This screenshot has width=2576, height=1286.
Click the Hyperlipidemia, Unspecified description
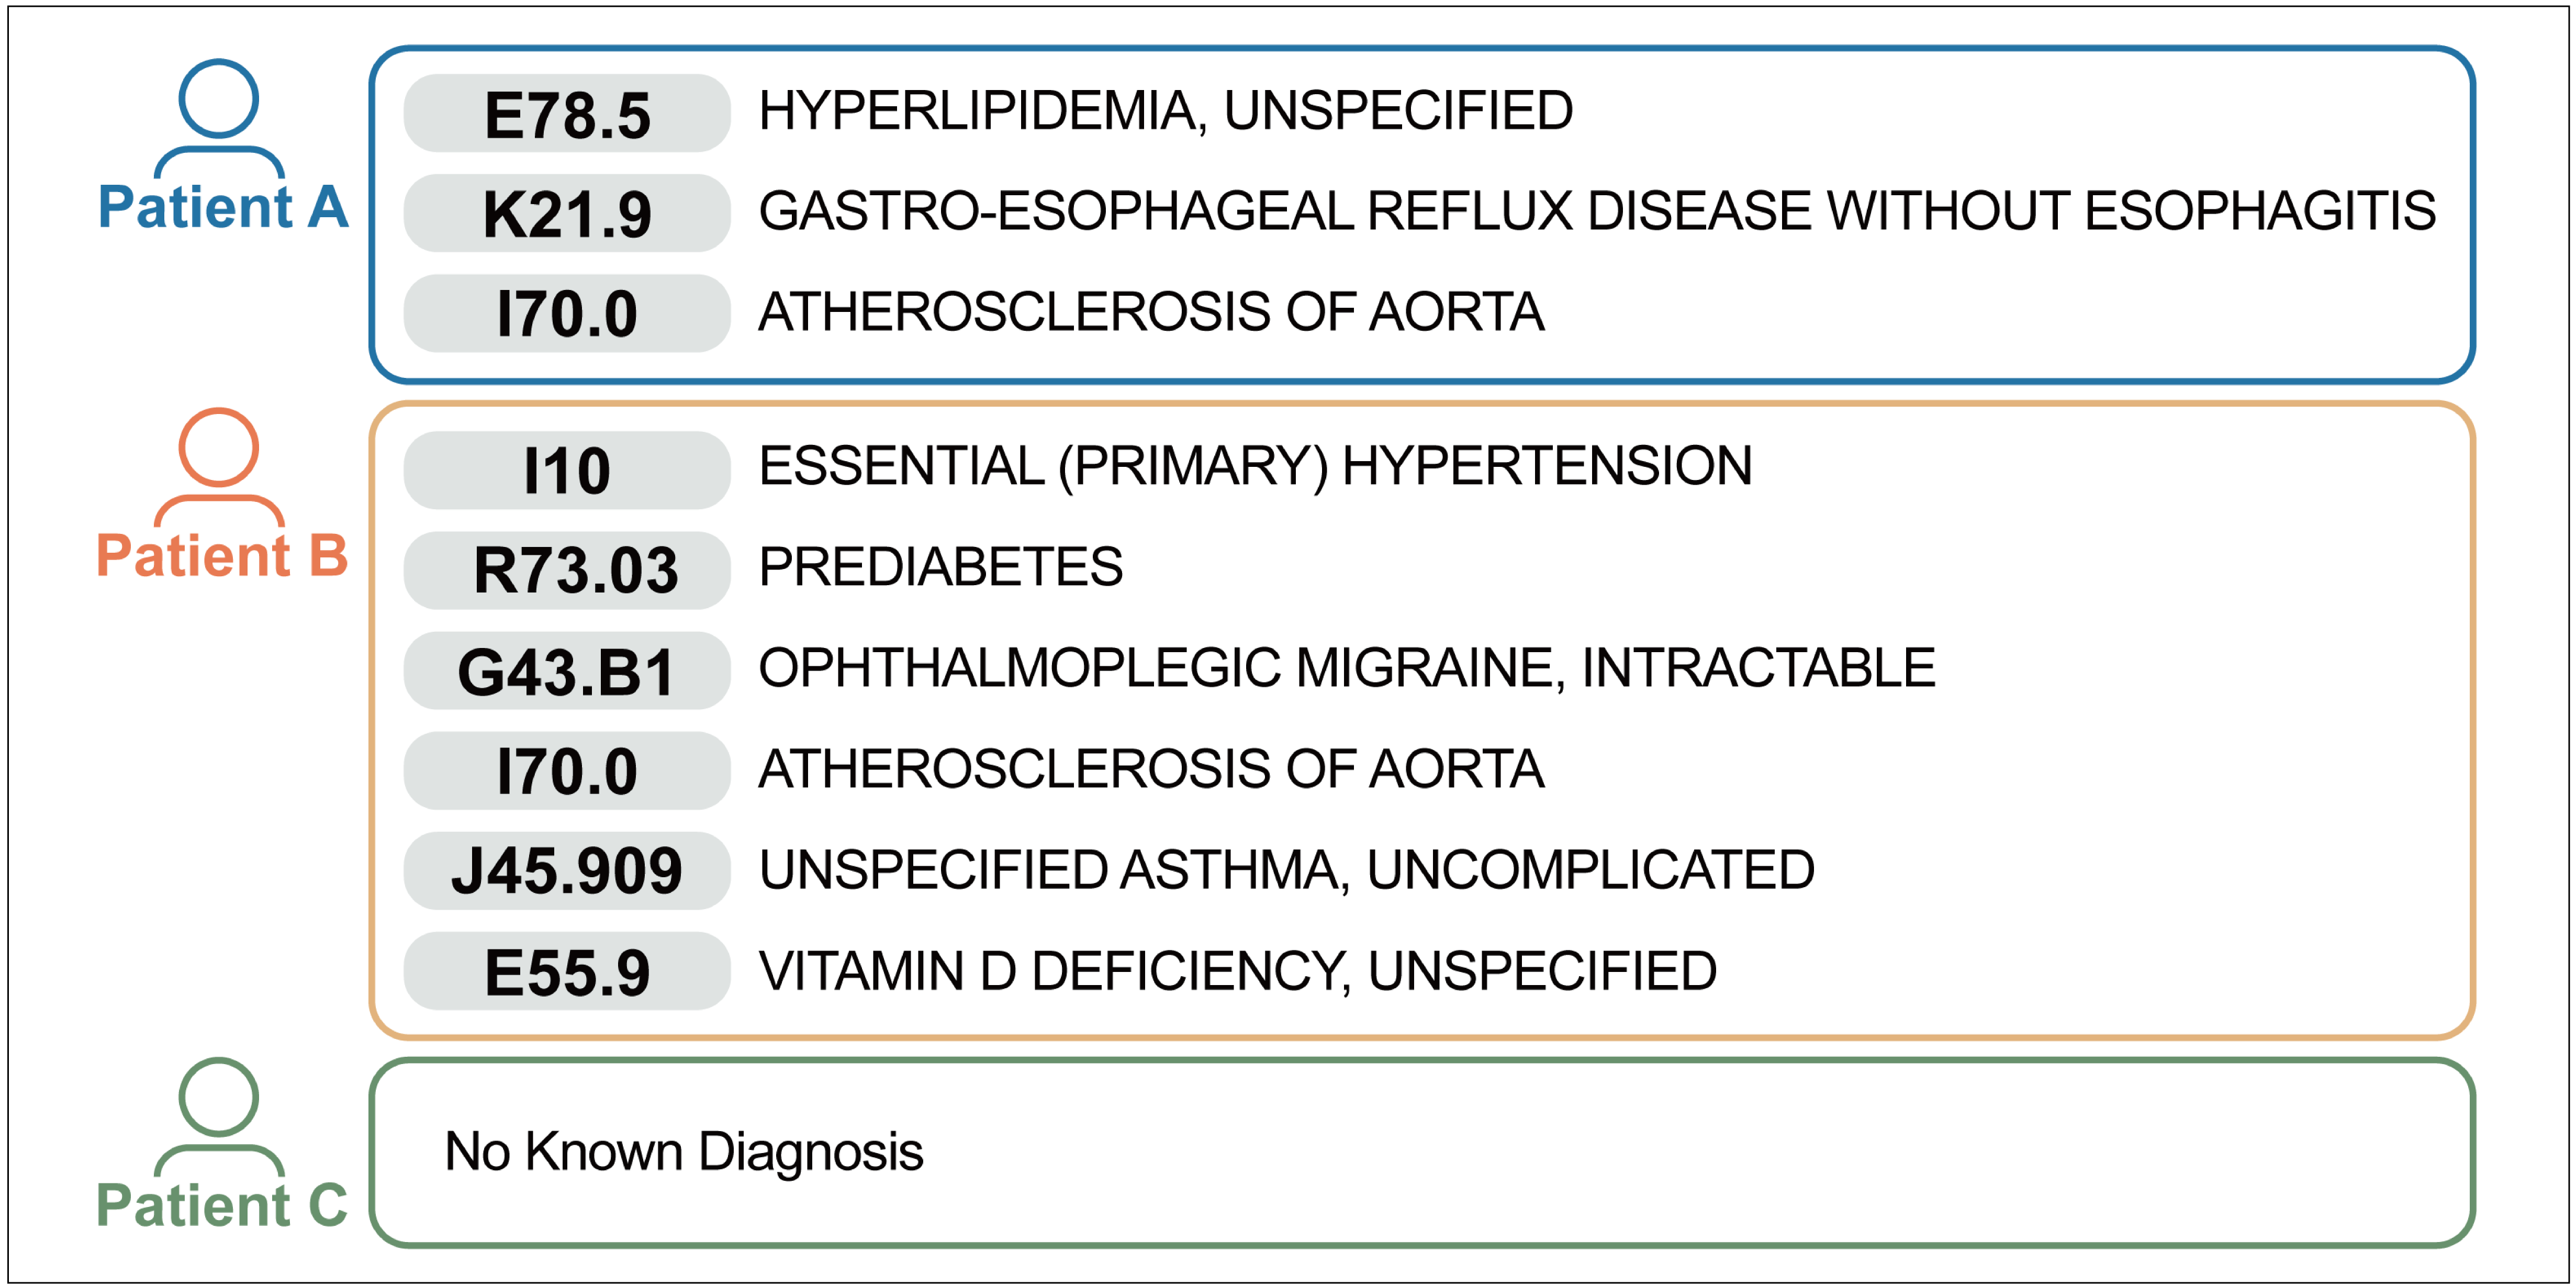(1166, 110)
